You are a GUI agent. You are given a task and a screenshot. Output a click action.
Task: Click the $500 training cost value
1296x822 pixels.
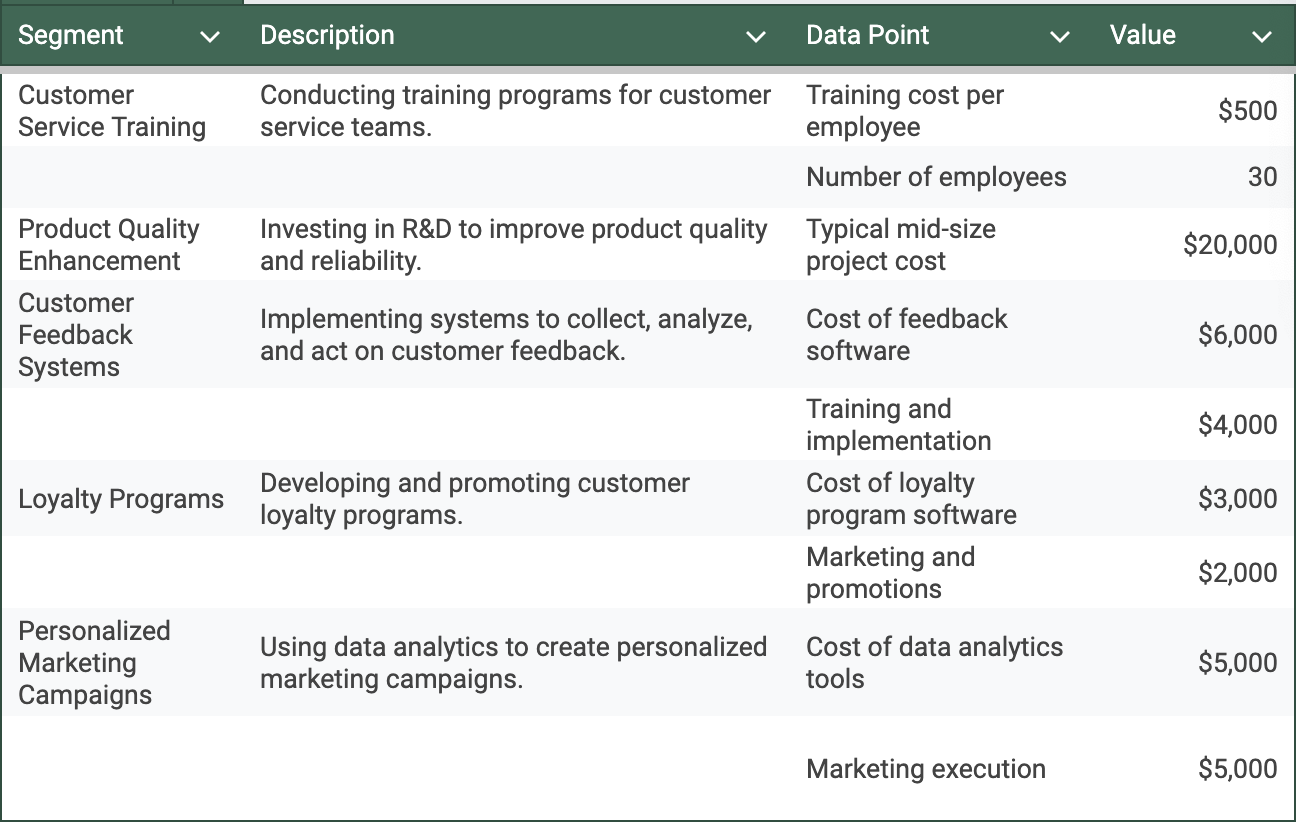point(1247,111)
